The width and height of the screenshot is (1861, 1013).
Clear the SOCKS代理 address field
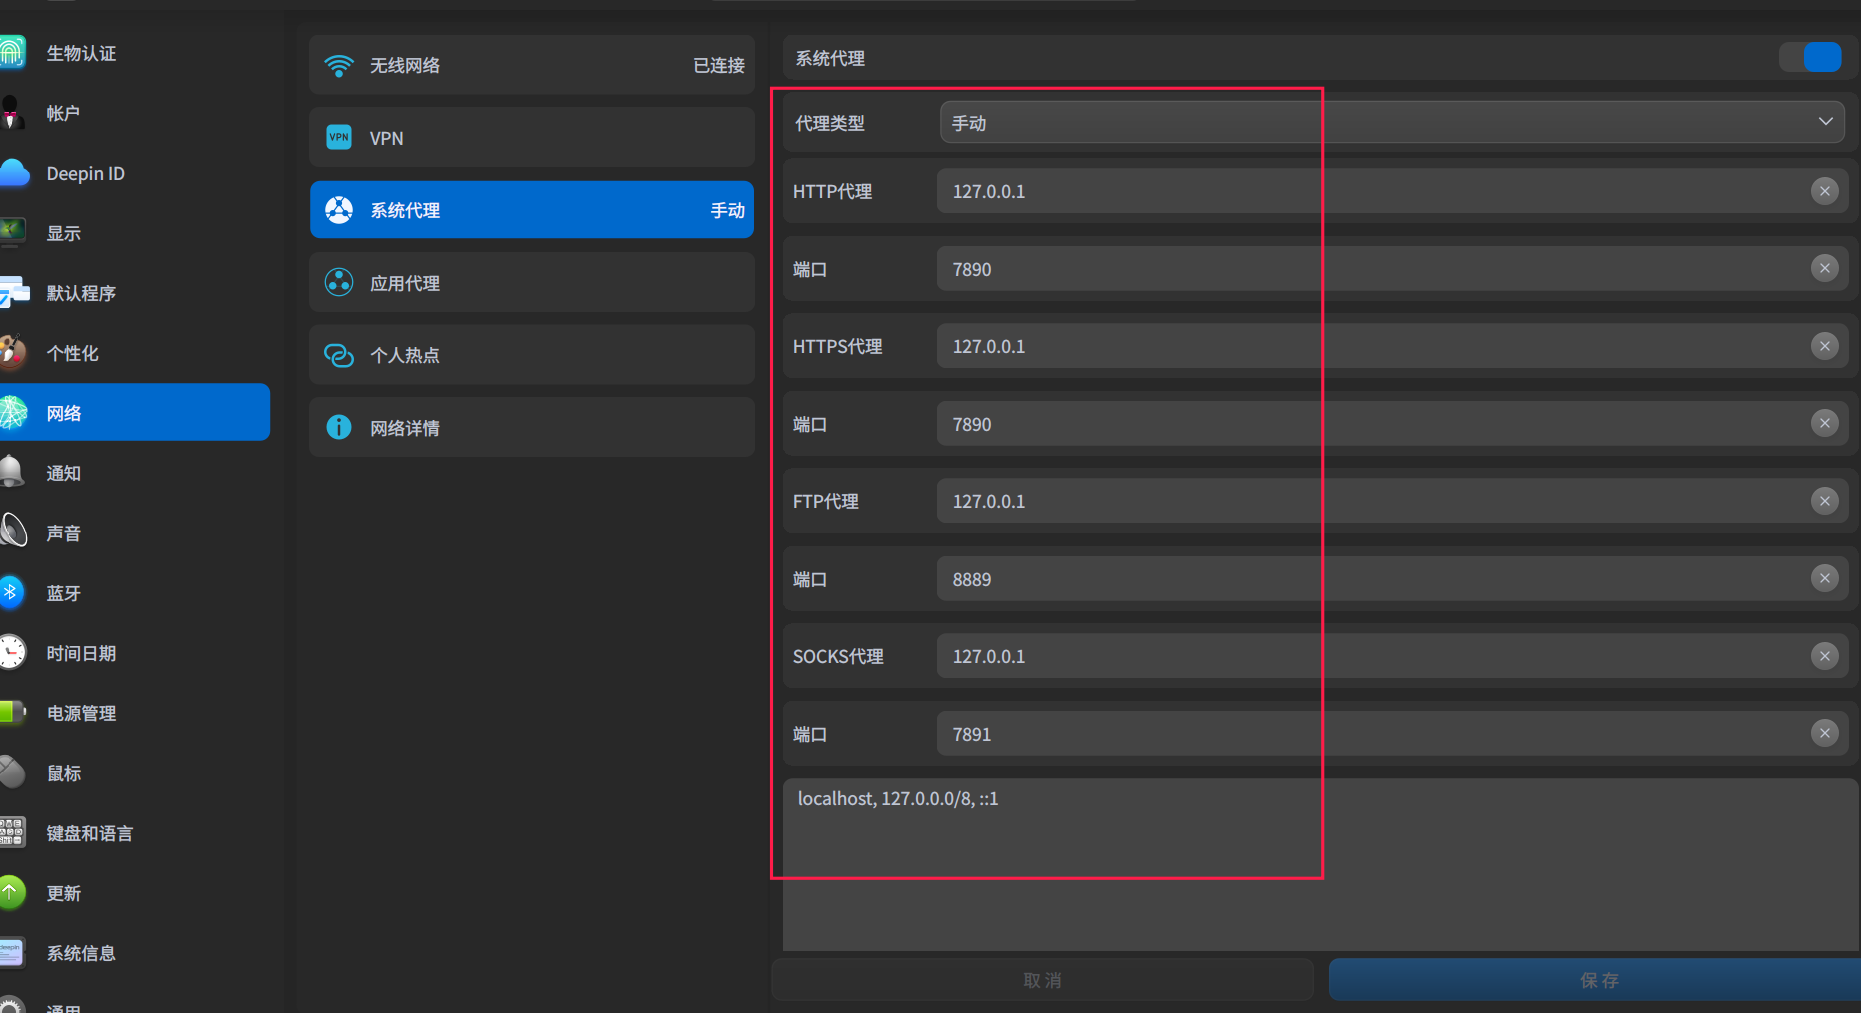point(1825,656)
